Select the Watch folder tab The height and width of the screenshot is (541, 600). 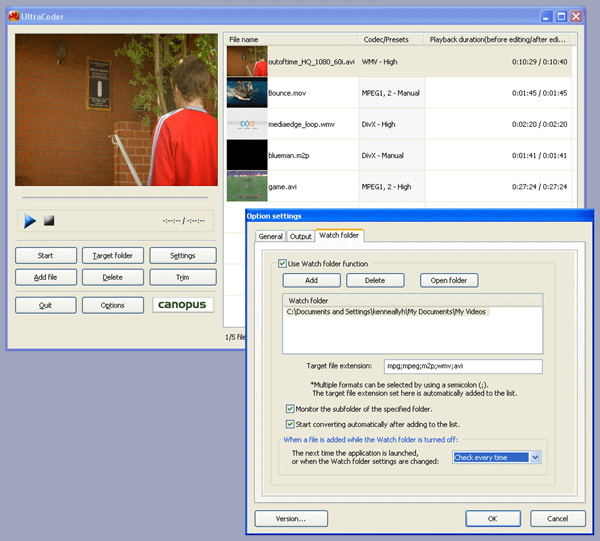click(339, 235)
